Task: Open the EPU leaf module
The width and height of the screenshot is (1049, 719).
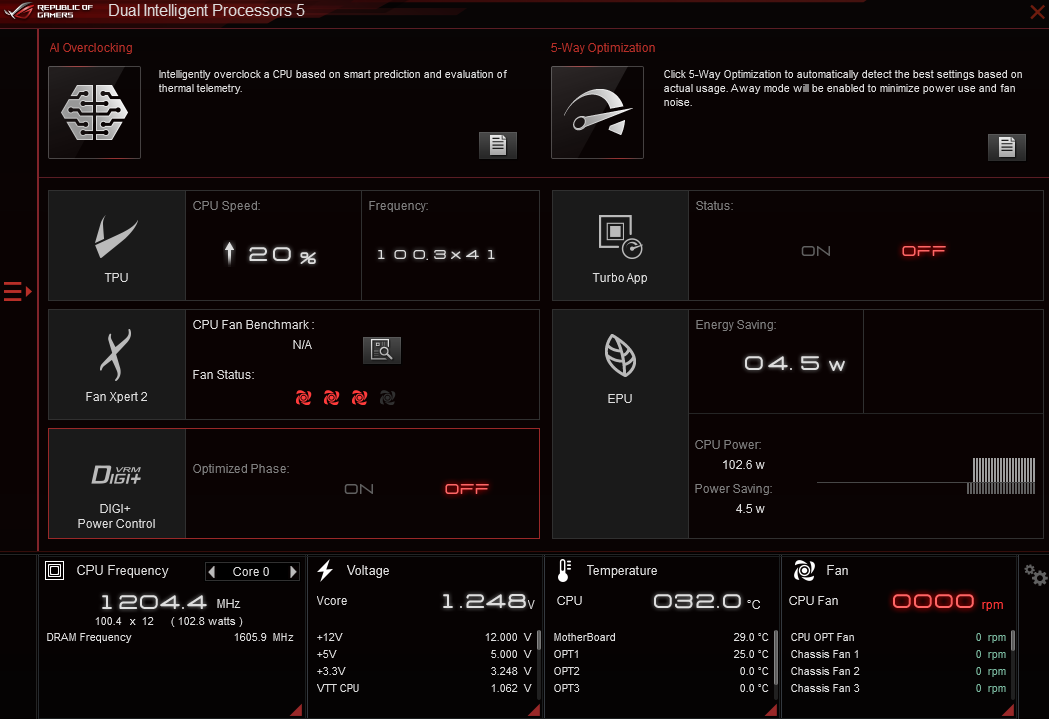Action: tap(620, 424)
